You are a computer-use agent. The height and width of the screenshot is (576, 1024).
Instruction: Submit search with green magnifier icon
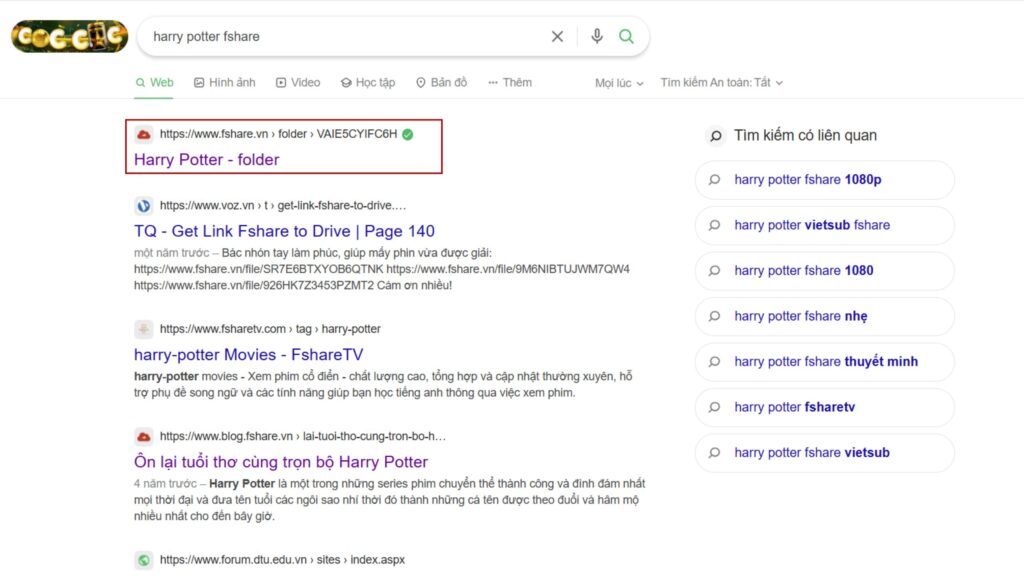click(x=626, y=37)
